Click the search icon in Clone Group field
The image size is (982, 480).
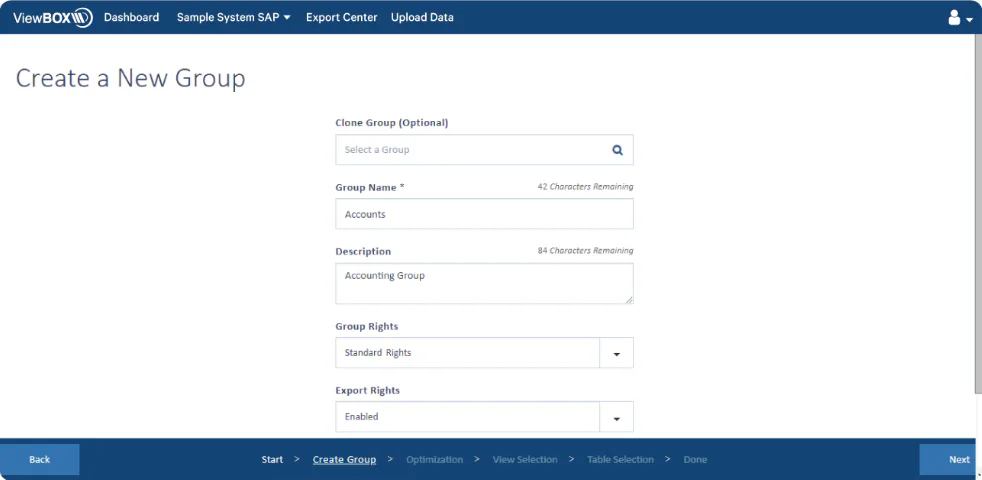[618, 150]
